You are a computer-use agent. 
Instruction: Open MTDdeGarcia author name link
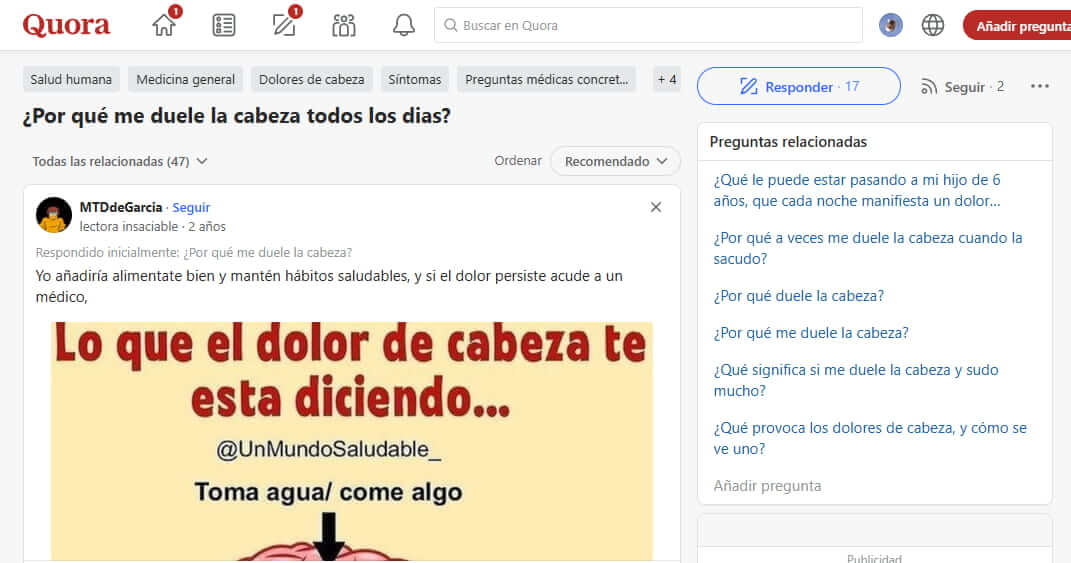point(121,207)
